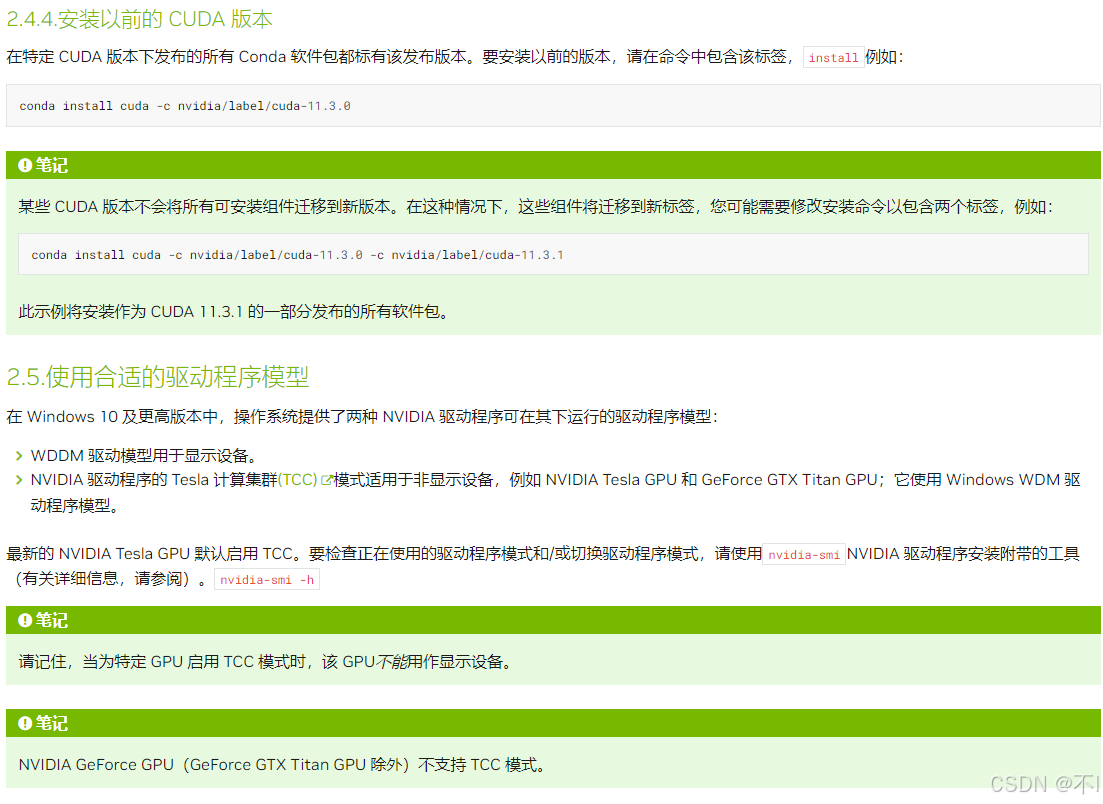The width and height of the screenshot is (1103, 804).
Task: Click the green arrow bullet before NVIDIA 驱动程序的 Tesla
Action: 18,479
